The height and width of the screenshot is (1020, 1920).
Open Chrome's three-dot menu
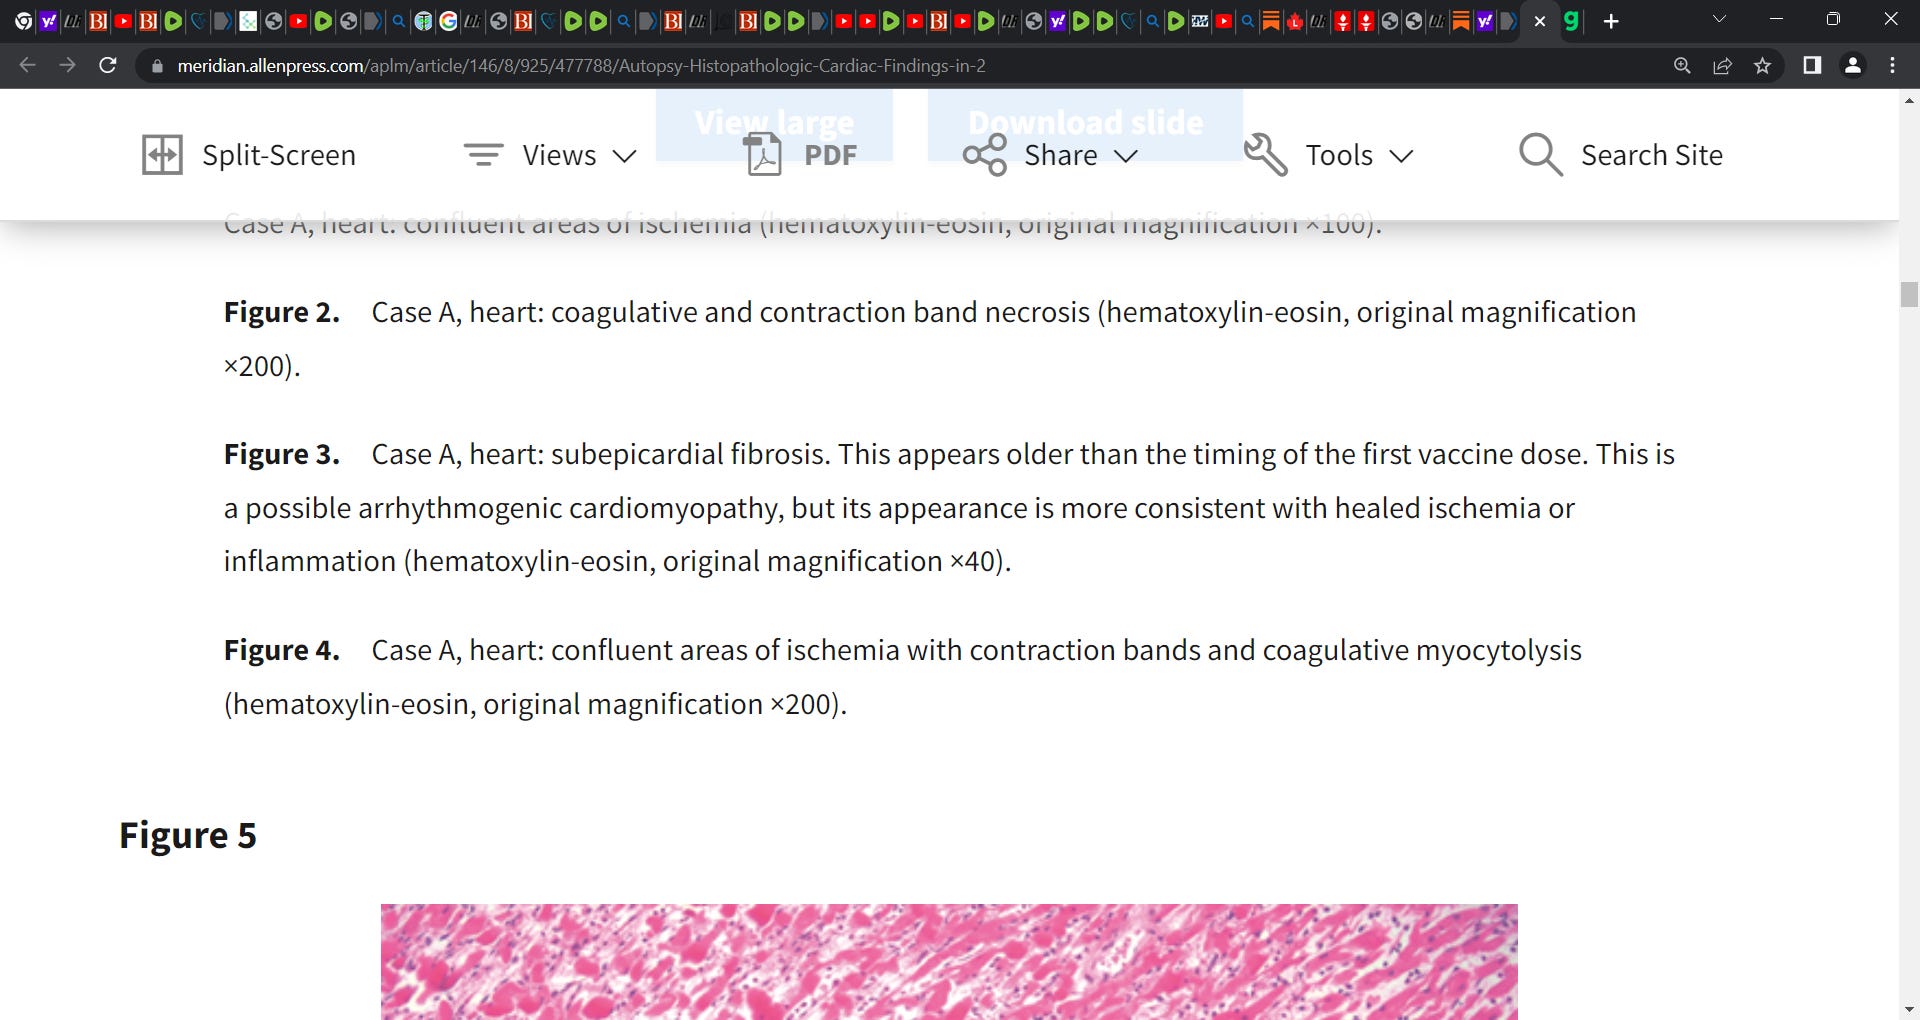1892,65
